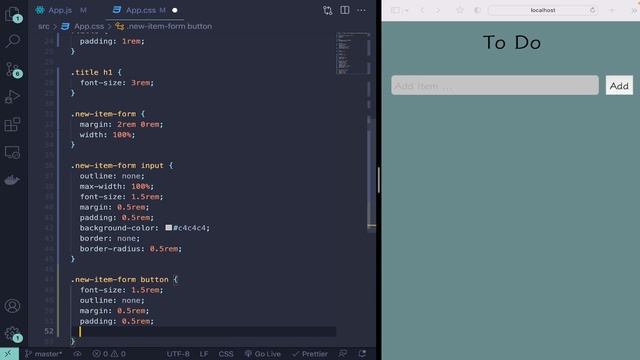
Task: Open the Docker view in activity bar
Action: (x=12, y=180)
